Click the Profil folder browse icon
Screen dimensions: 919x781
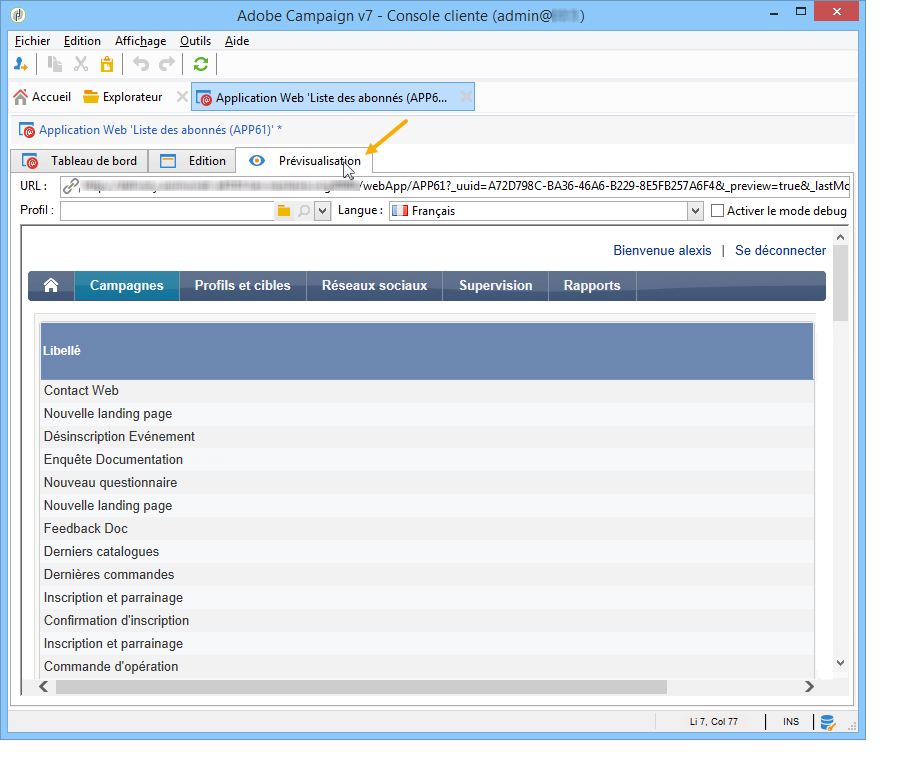coord(284,211)
